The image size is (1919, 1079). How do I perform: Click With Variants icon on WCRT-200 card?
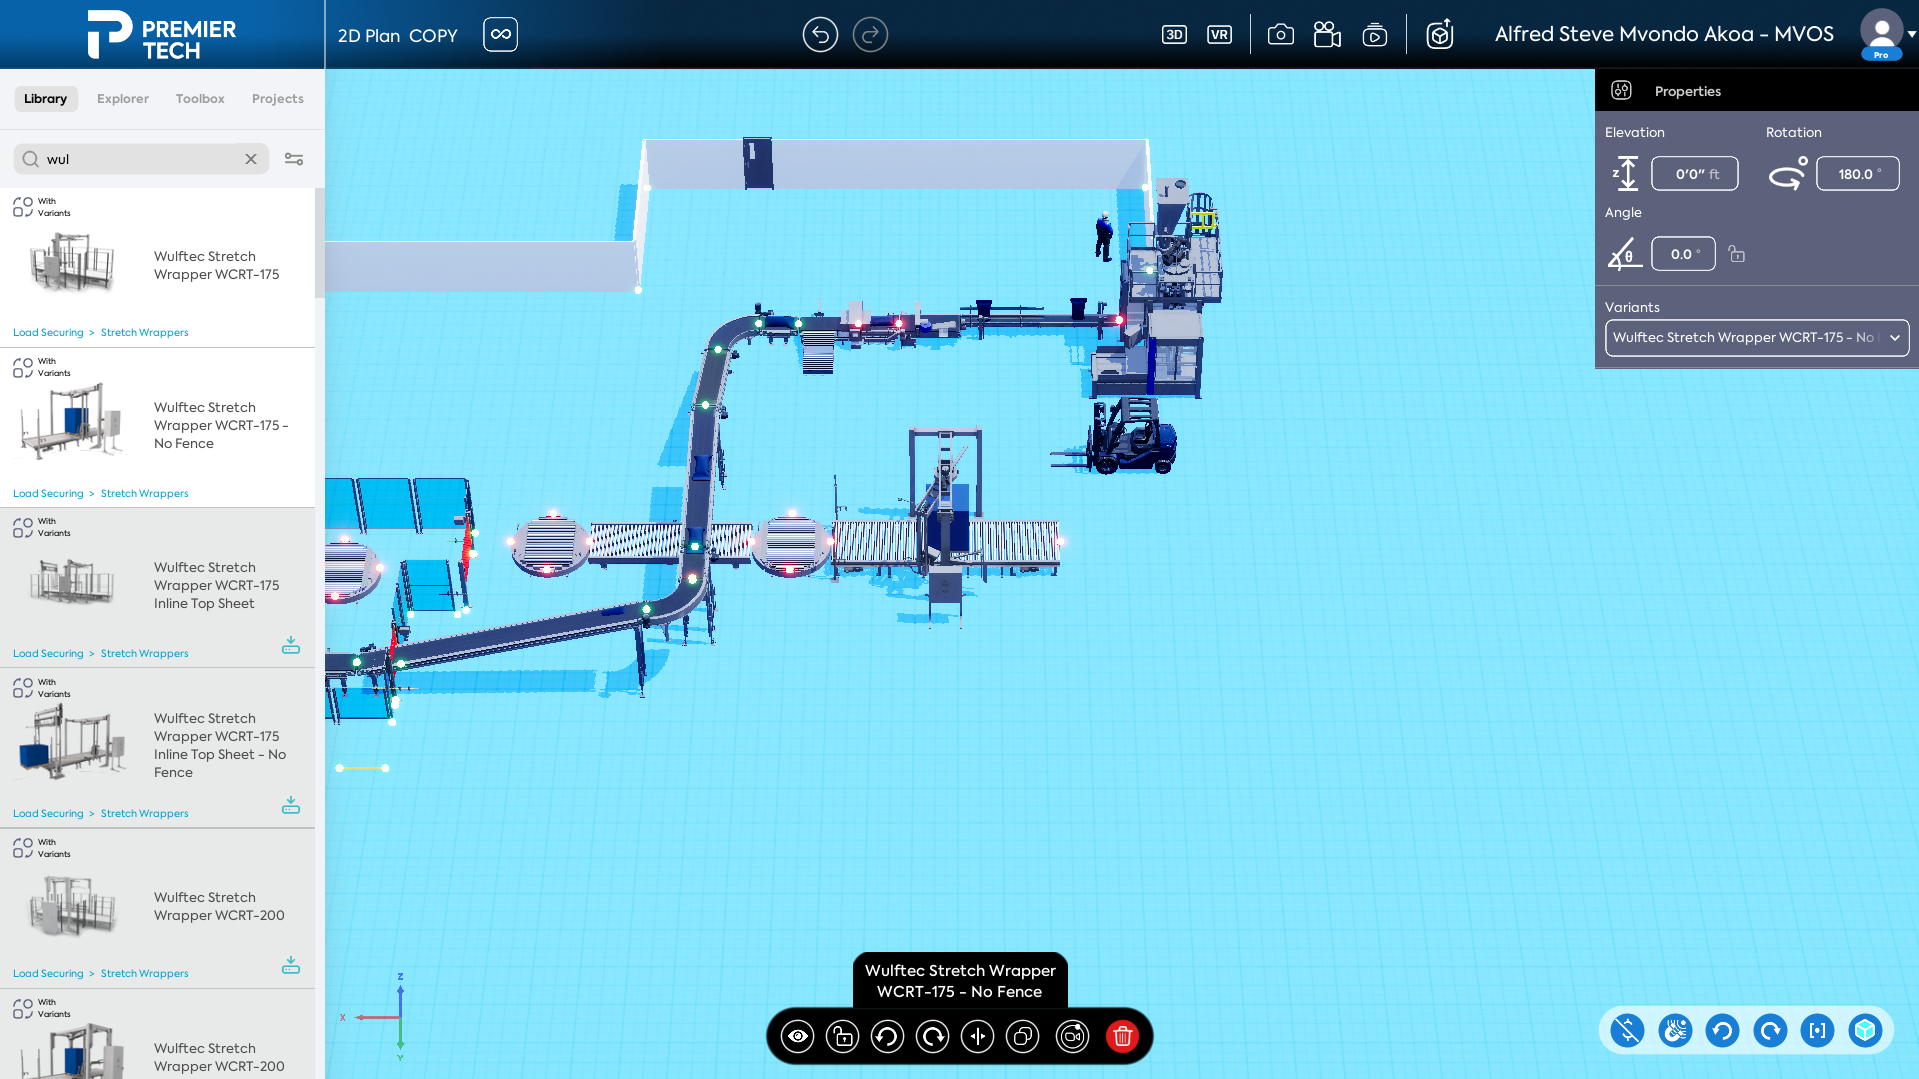[23, 848]
